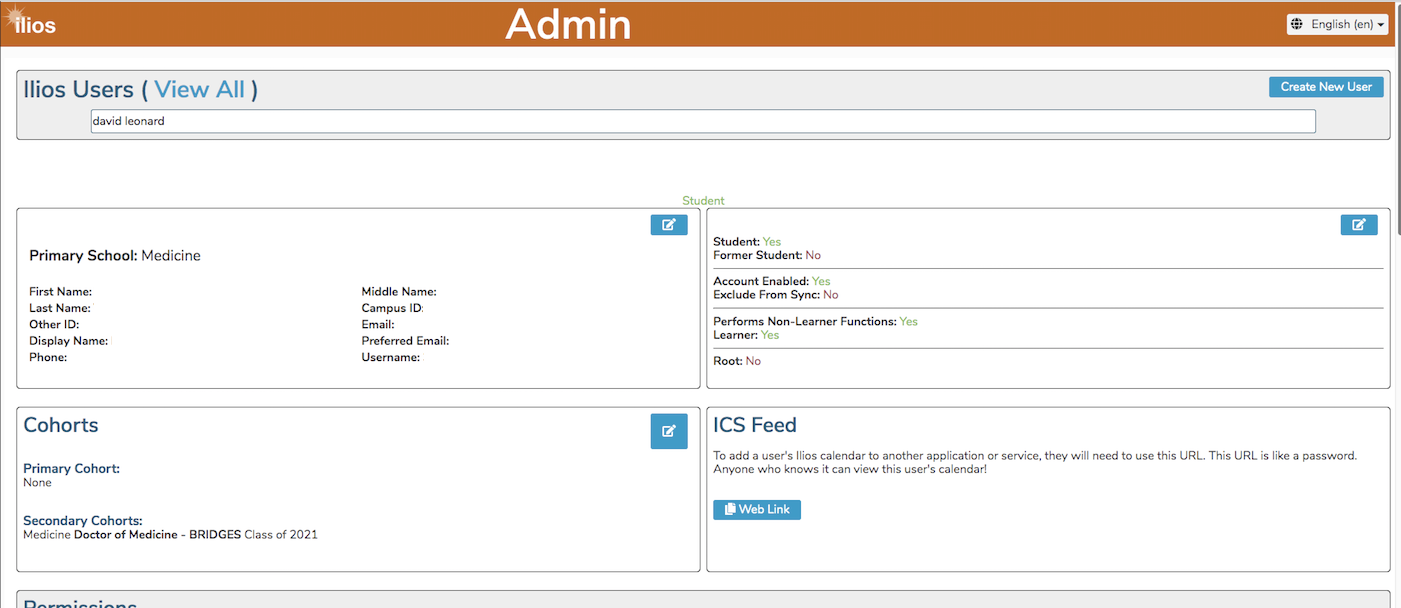The width and height of the screenshot is (1401, 608).
Task: Click the clipboard icon on Web Link button
Action: coord(730,510)
